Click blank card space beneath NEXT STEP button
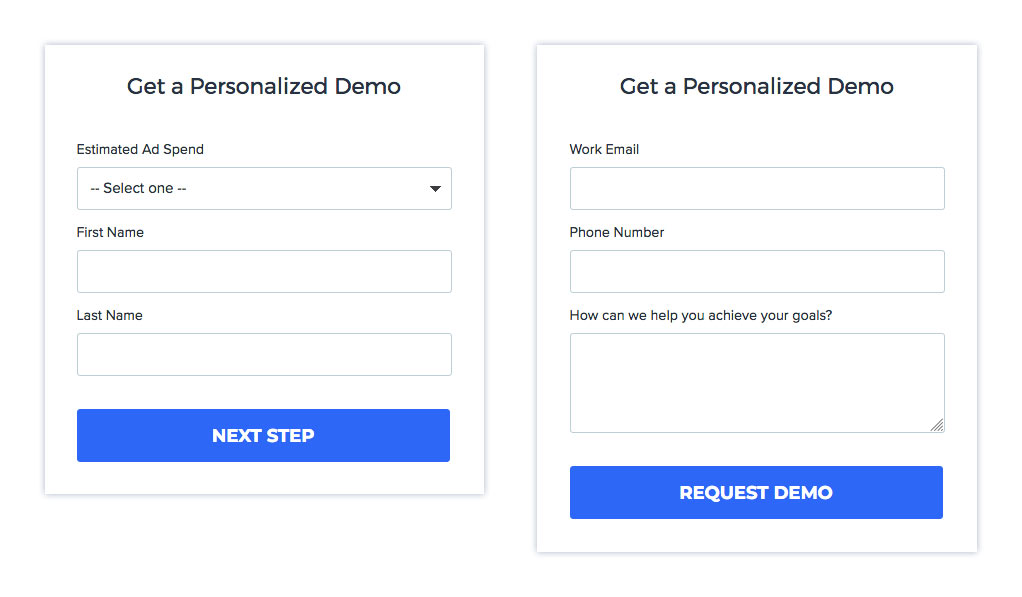Viewport: 1022px width, 597px height. (264, 478)
